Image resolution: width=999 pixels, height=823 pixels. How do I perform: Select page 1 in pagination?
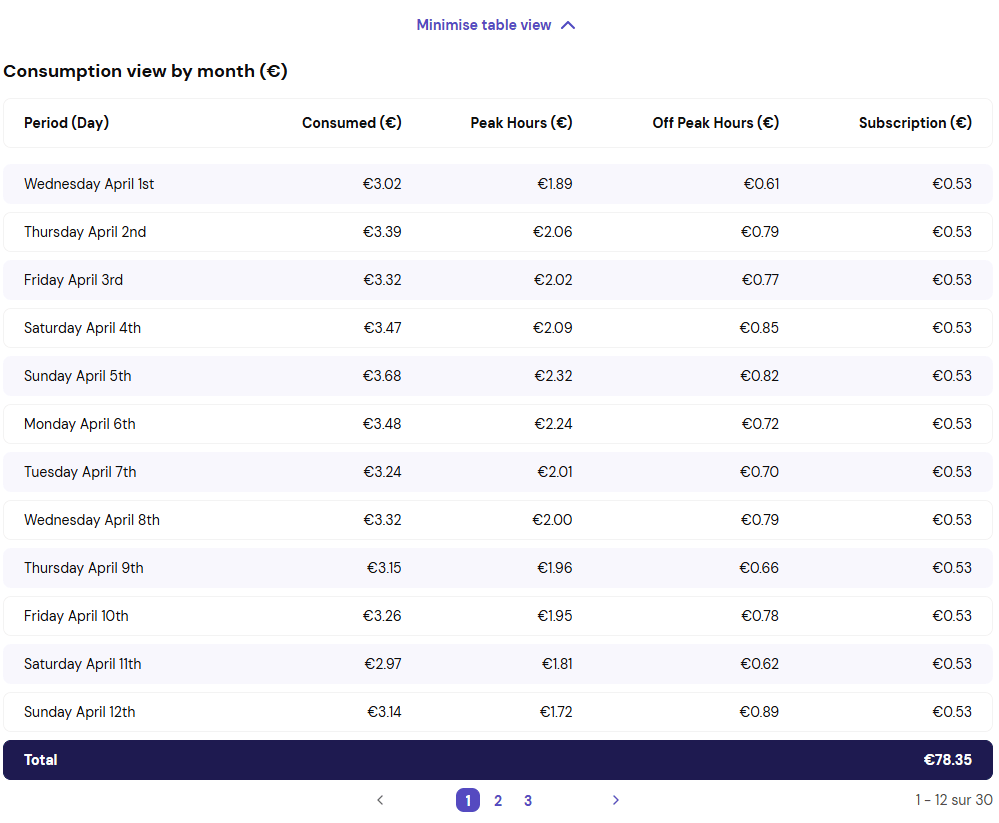point(468,800)
